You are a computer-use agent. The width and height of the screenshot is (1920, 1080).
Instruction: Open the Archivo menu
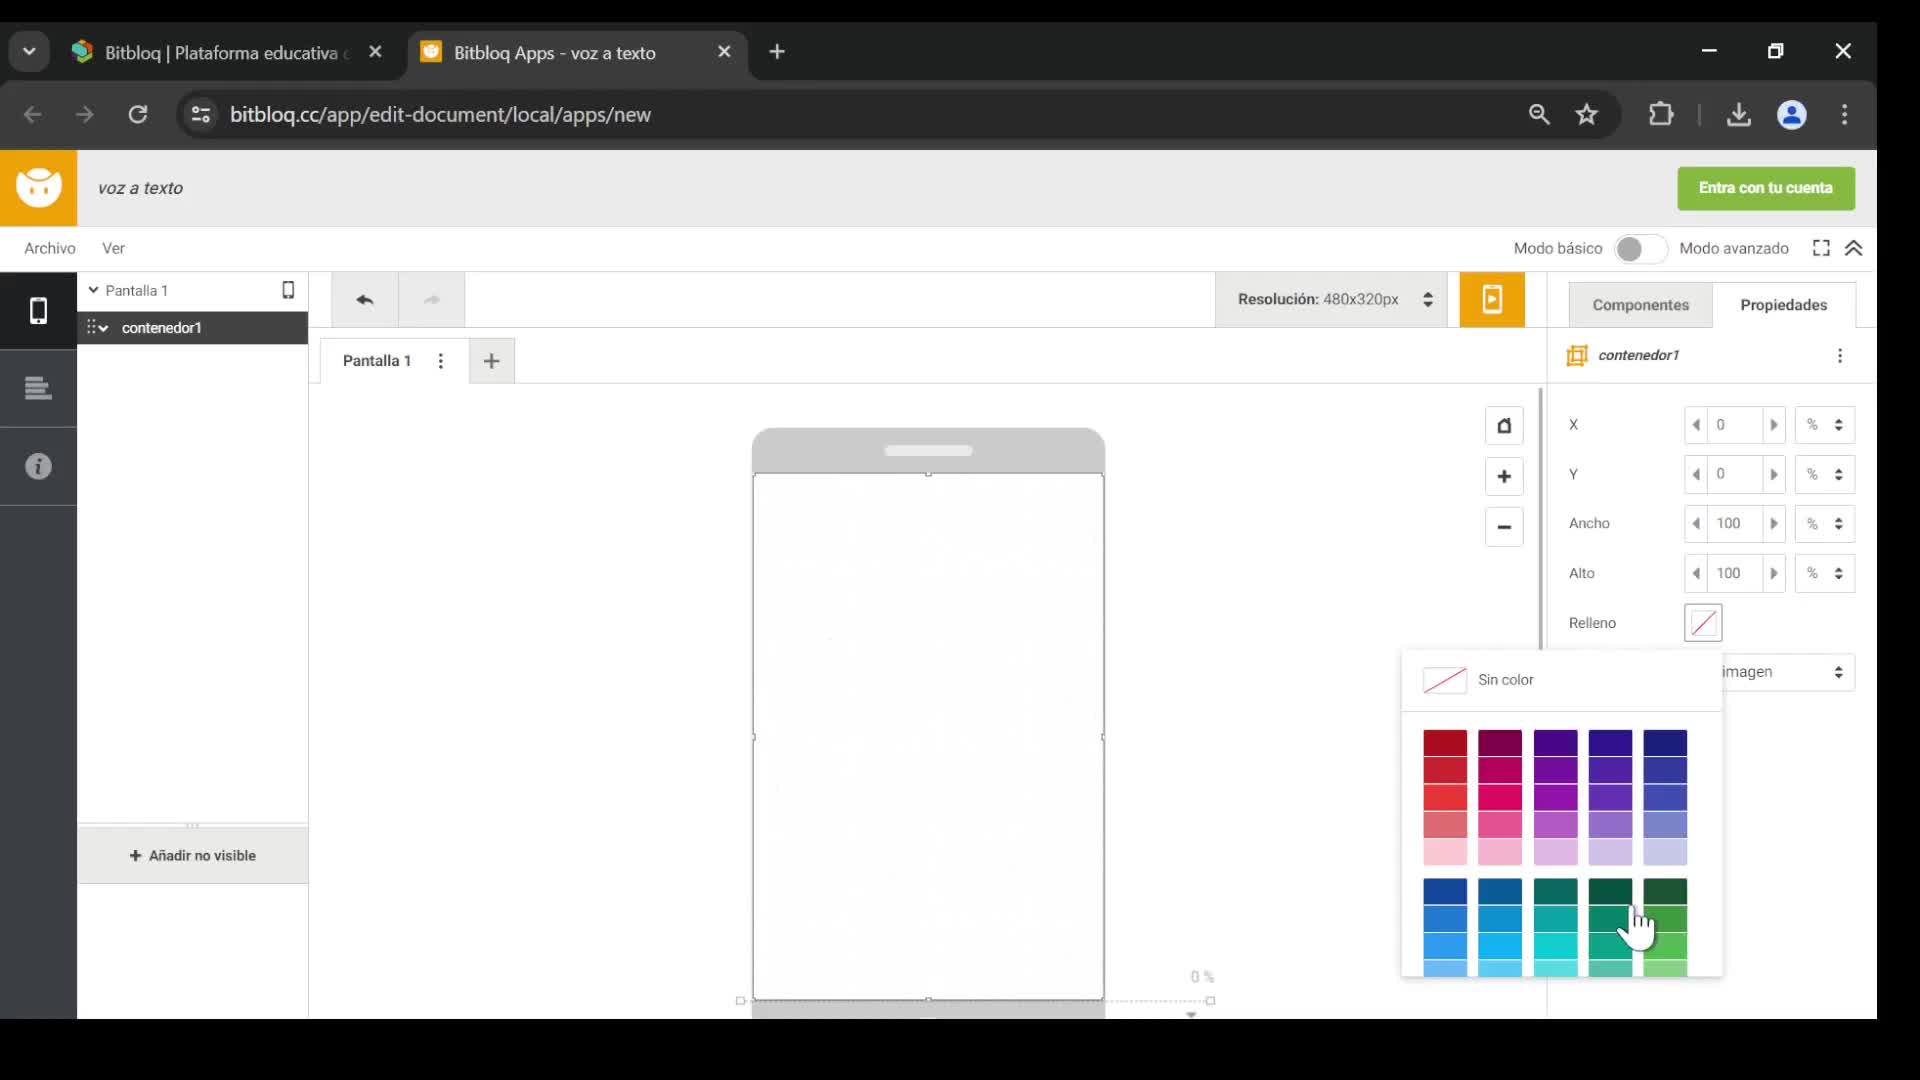coord(49,248)
